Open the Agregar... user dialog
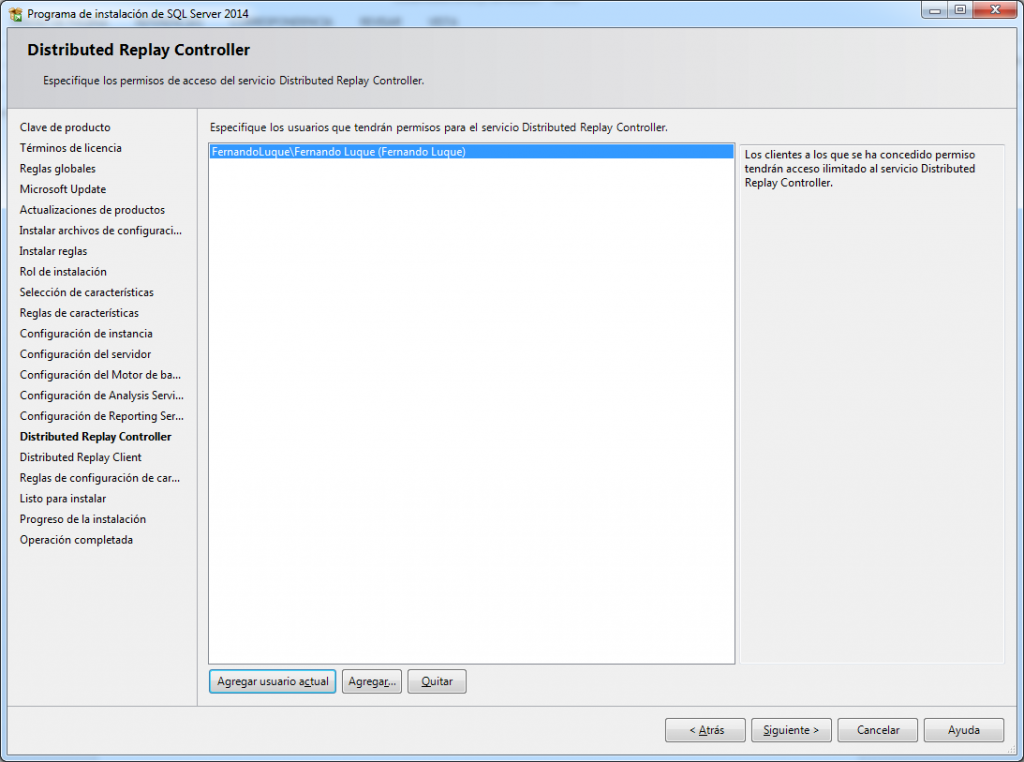 (372, 681)
